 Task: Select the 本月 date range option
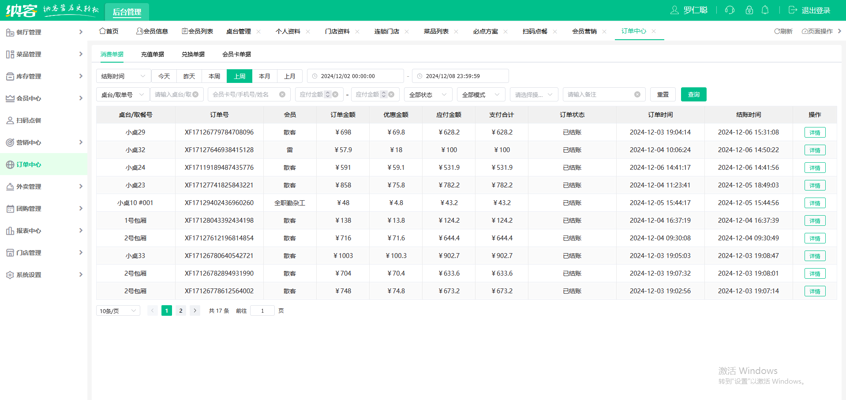[x=264, y=76]
